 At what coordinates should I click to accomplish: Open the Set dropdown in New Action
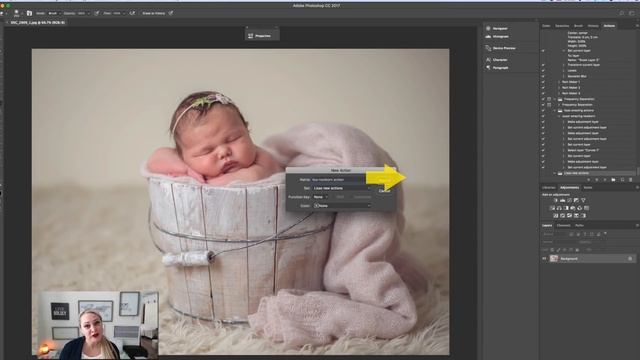(x=342, y=188)
